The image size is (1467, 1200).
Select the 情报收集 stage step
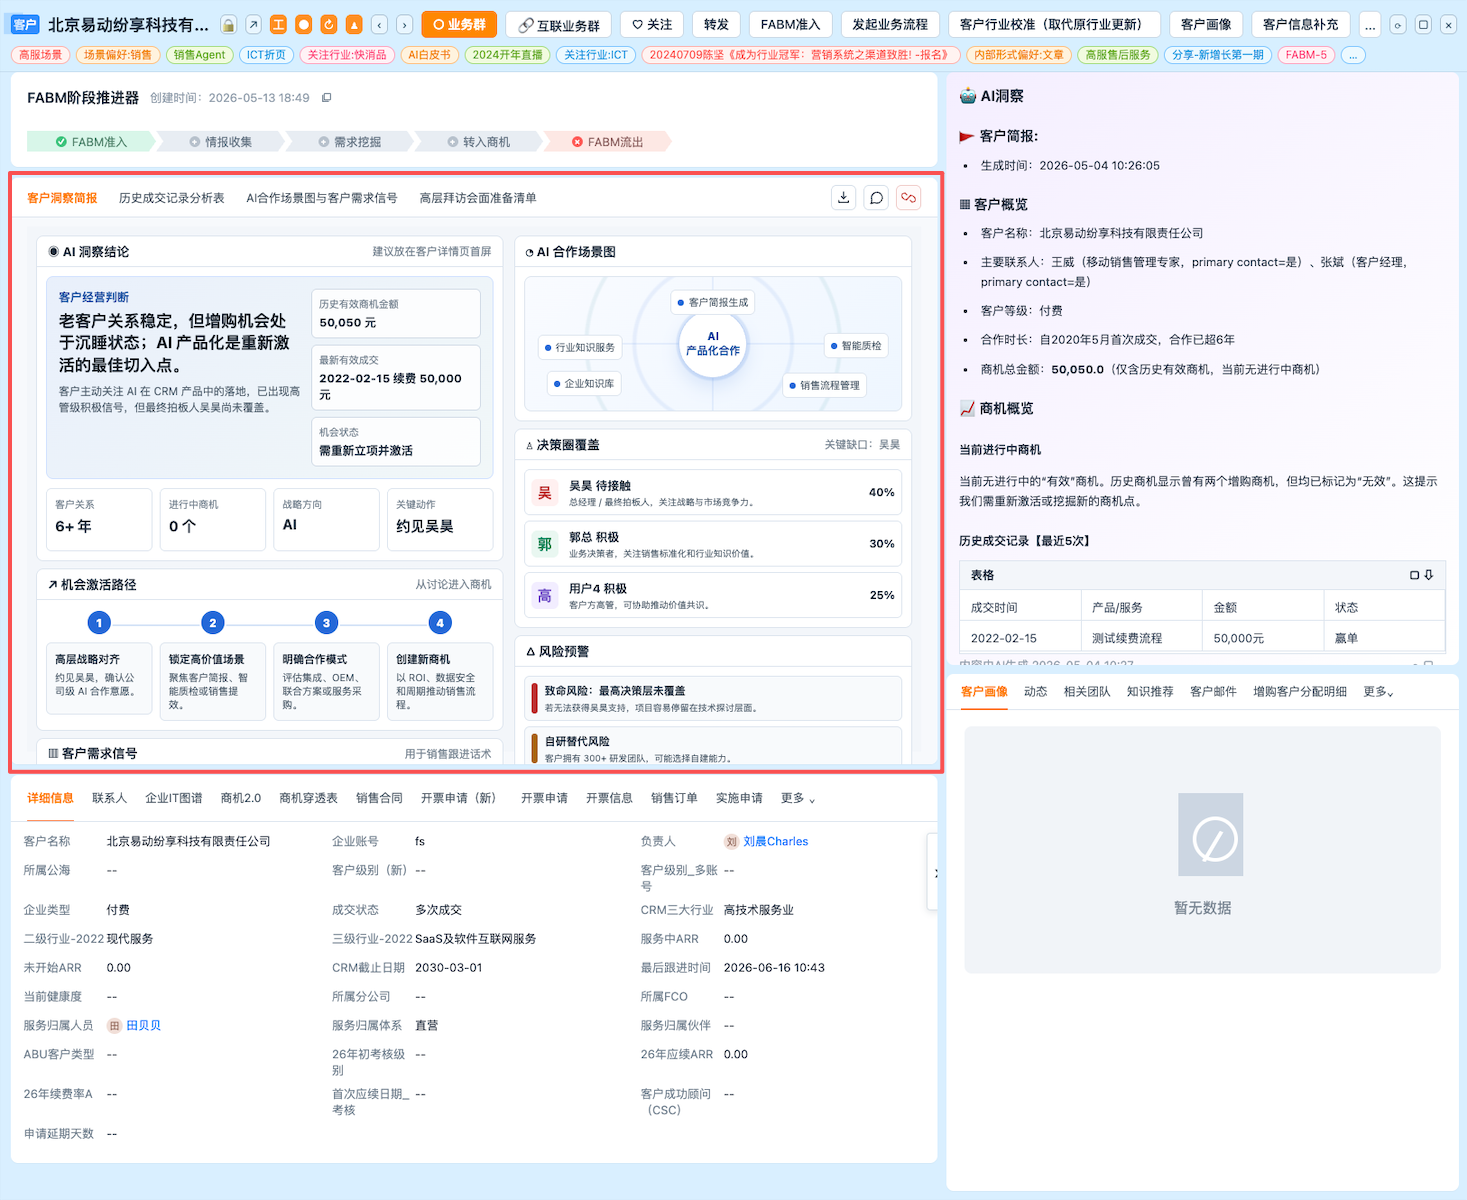(x=220, y=142)
